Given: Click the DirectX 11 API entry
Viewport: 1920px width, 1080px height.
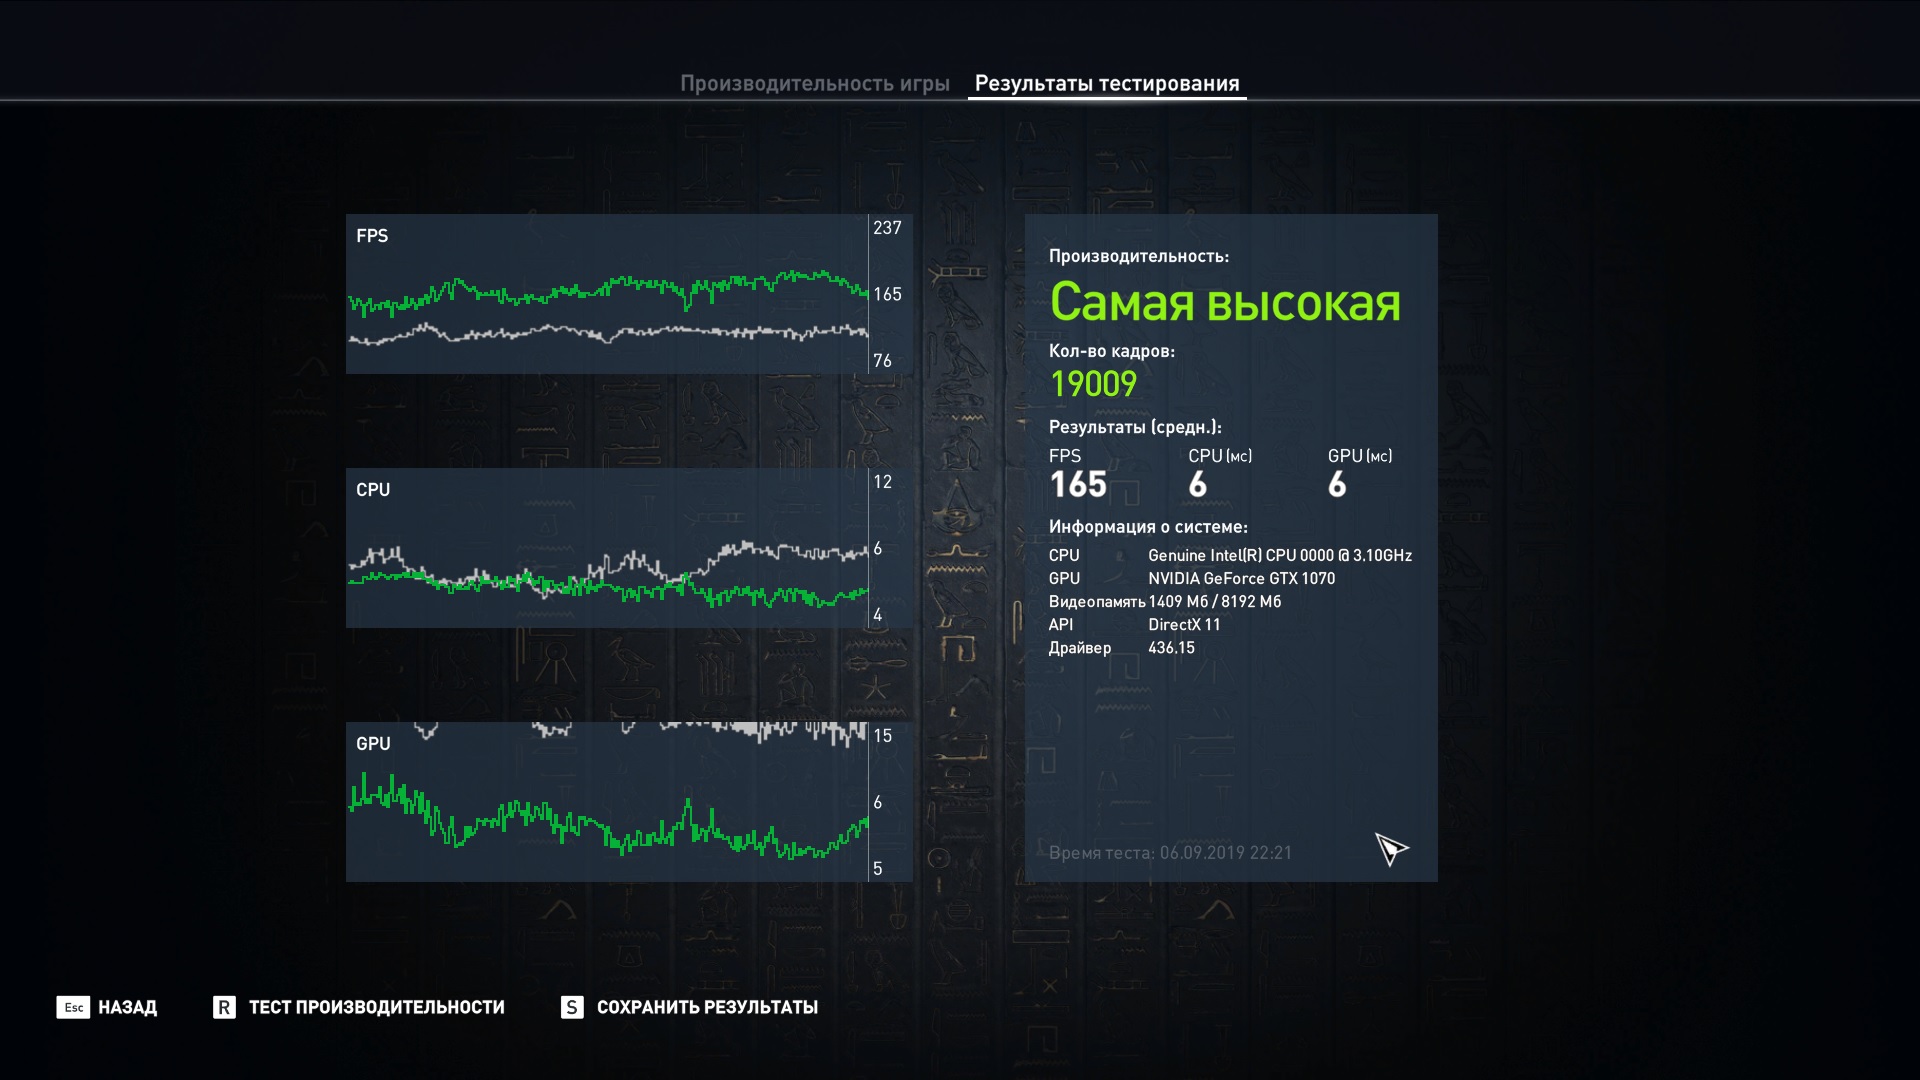Looking at the screenshot, I should point(1184,624).
